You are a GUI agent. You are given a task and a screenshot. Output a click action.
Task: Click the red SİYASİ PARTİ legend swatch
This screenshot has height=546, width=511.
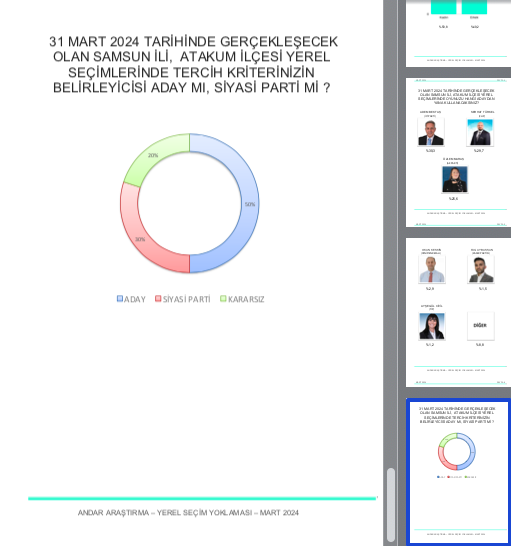point(158,299)
